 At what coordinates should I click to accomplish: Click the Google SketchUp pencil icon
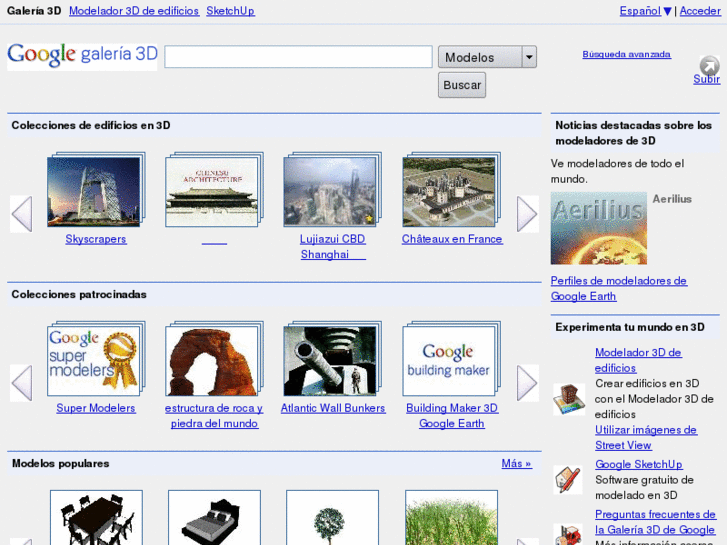(x=568, y=480)
